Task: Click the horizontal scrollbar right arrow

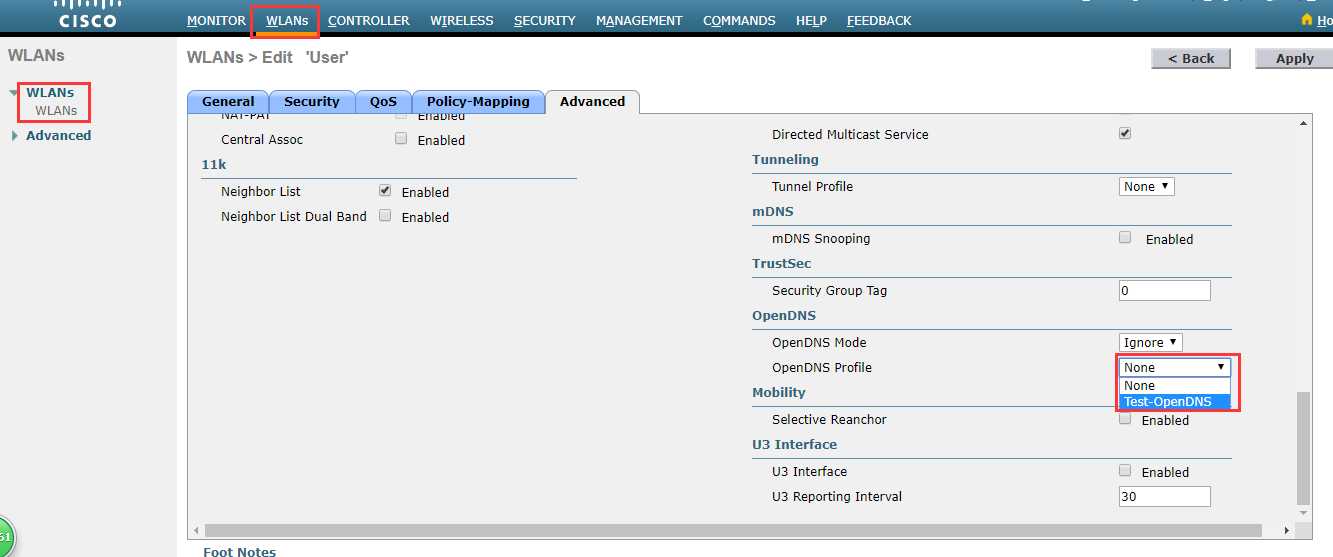Action: coord(1287,531)
